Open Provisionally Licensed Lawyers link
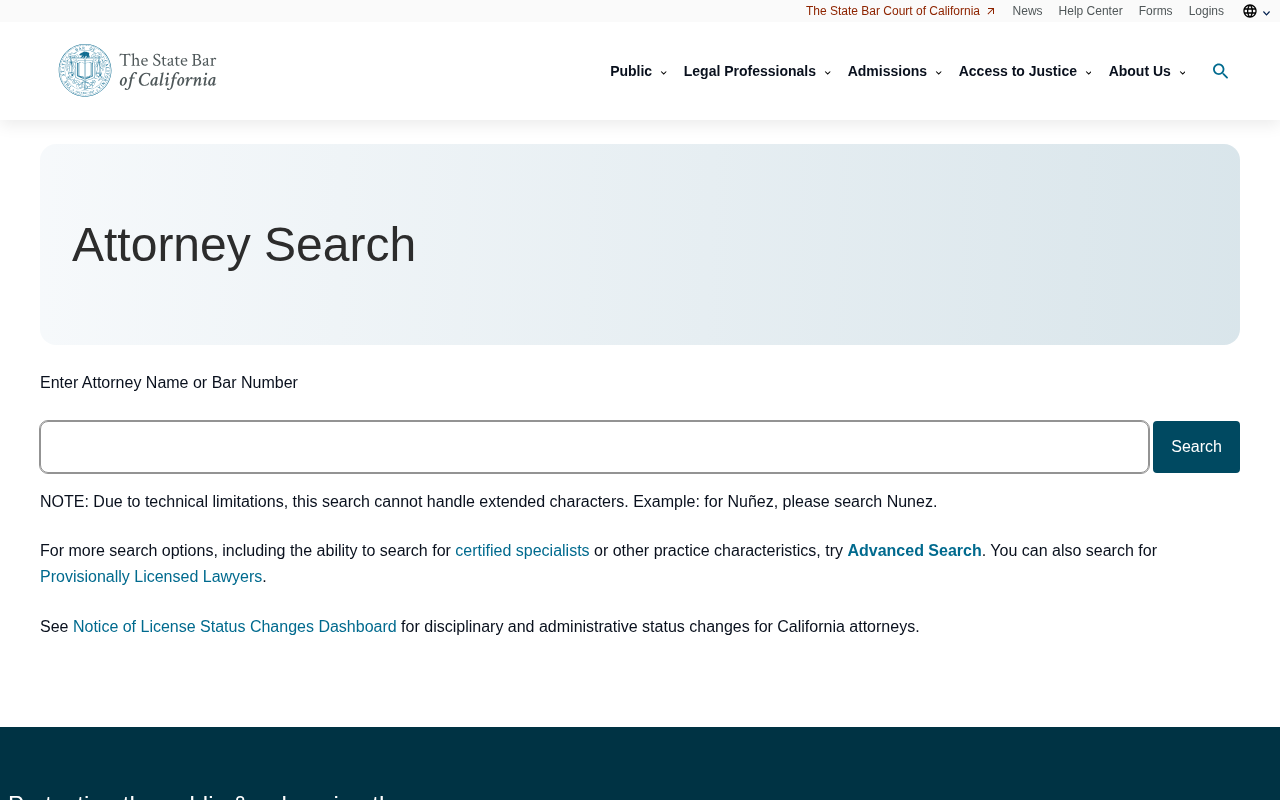The width and height of the screenshot is (1280, 800). (151, 577)
